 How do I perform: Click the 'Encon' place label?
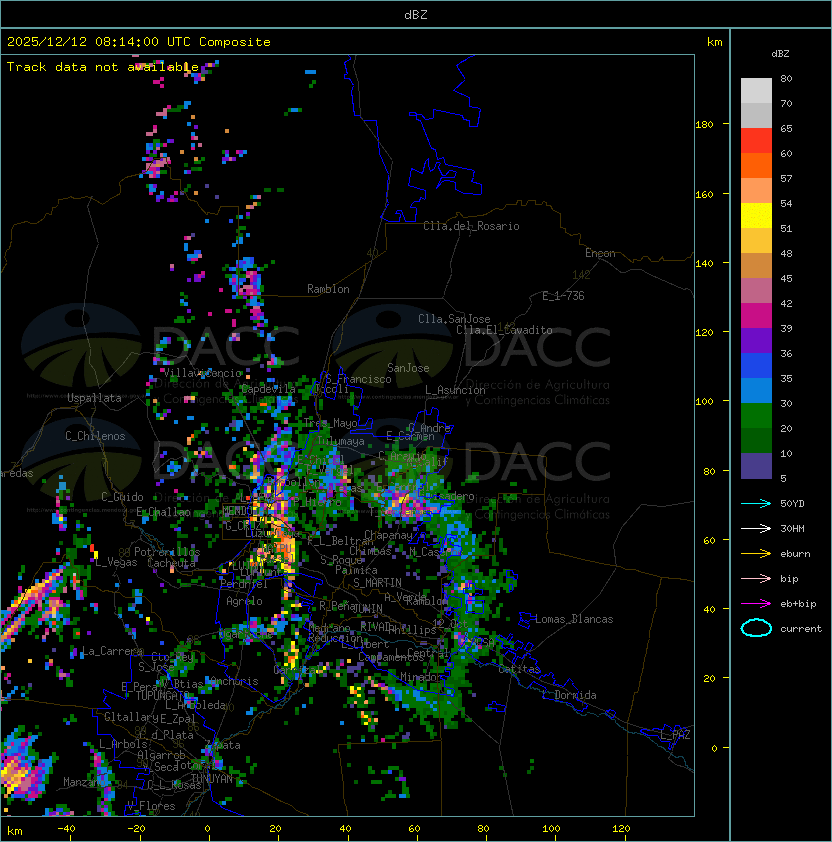[600, 253]
